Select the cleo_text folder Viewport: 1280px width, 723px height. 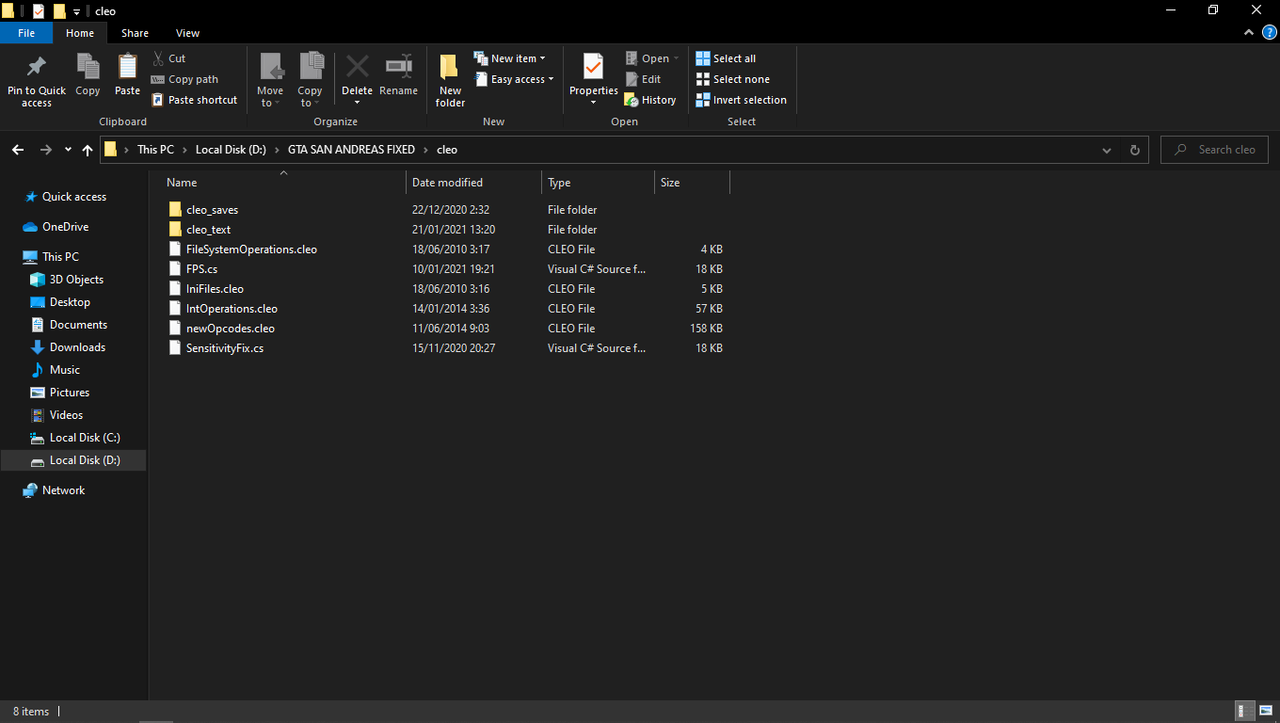[208, 230]
